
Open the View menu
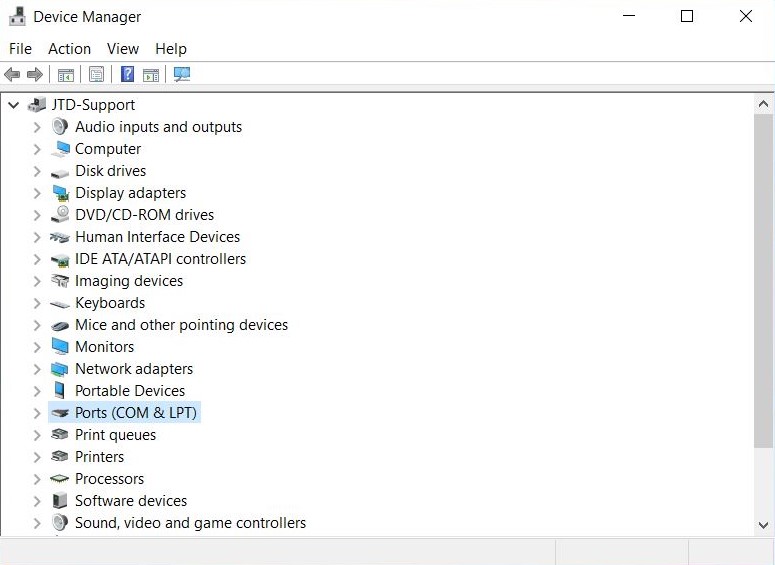point(123,48)
